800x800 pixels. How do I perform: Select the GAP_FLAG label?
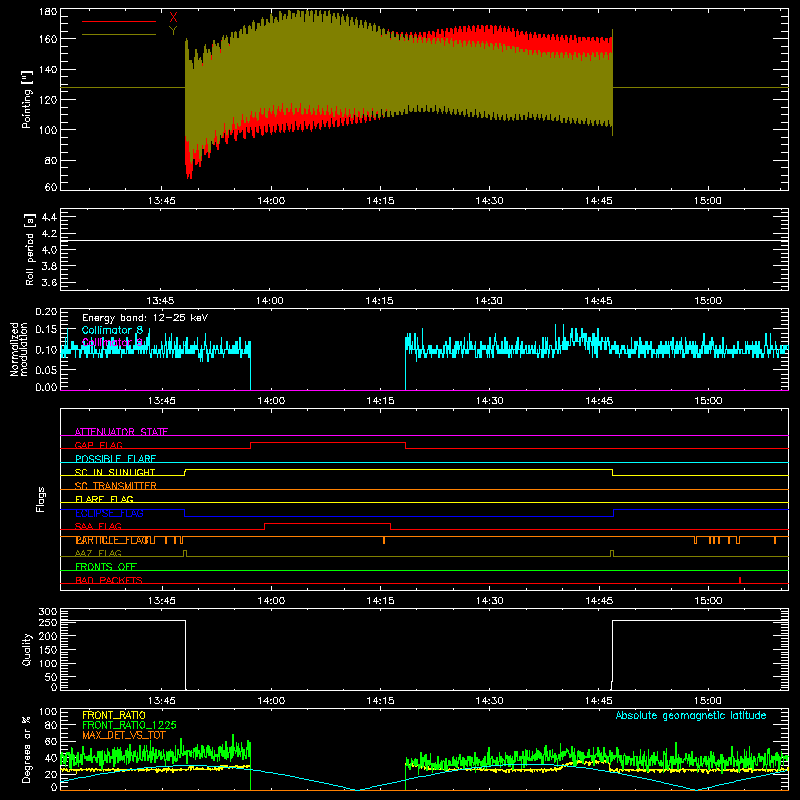pos(98,445)
